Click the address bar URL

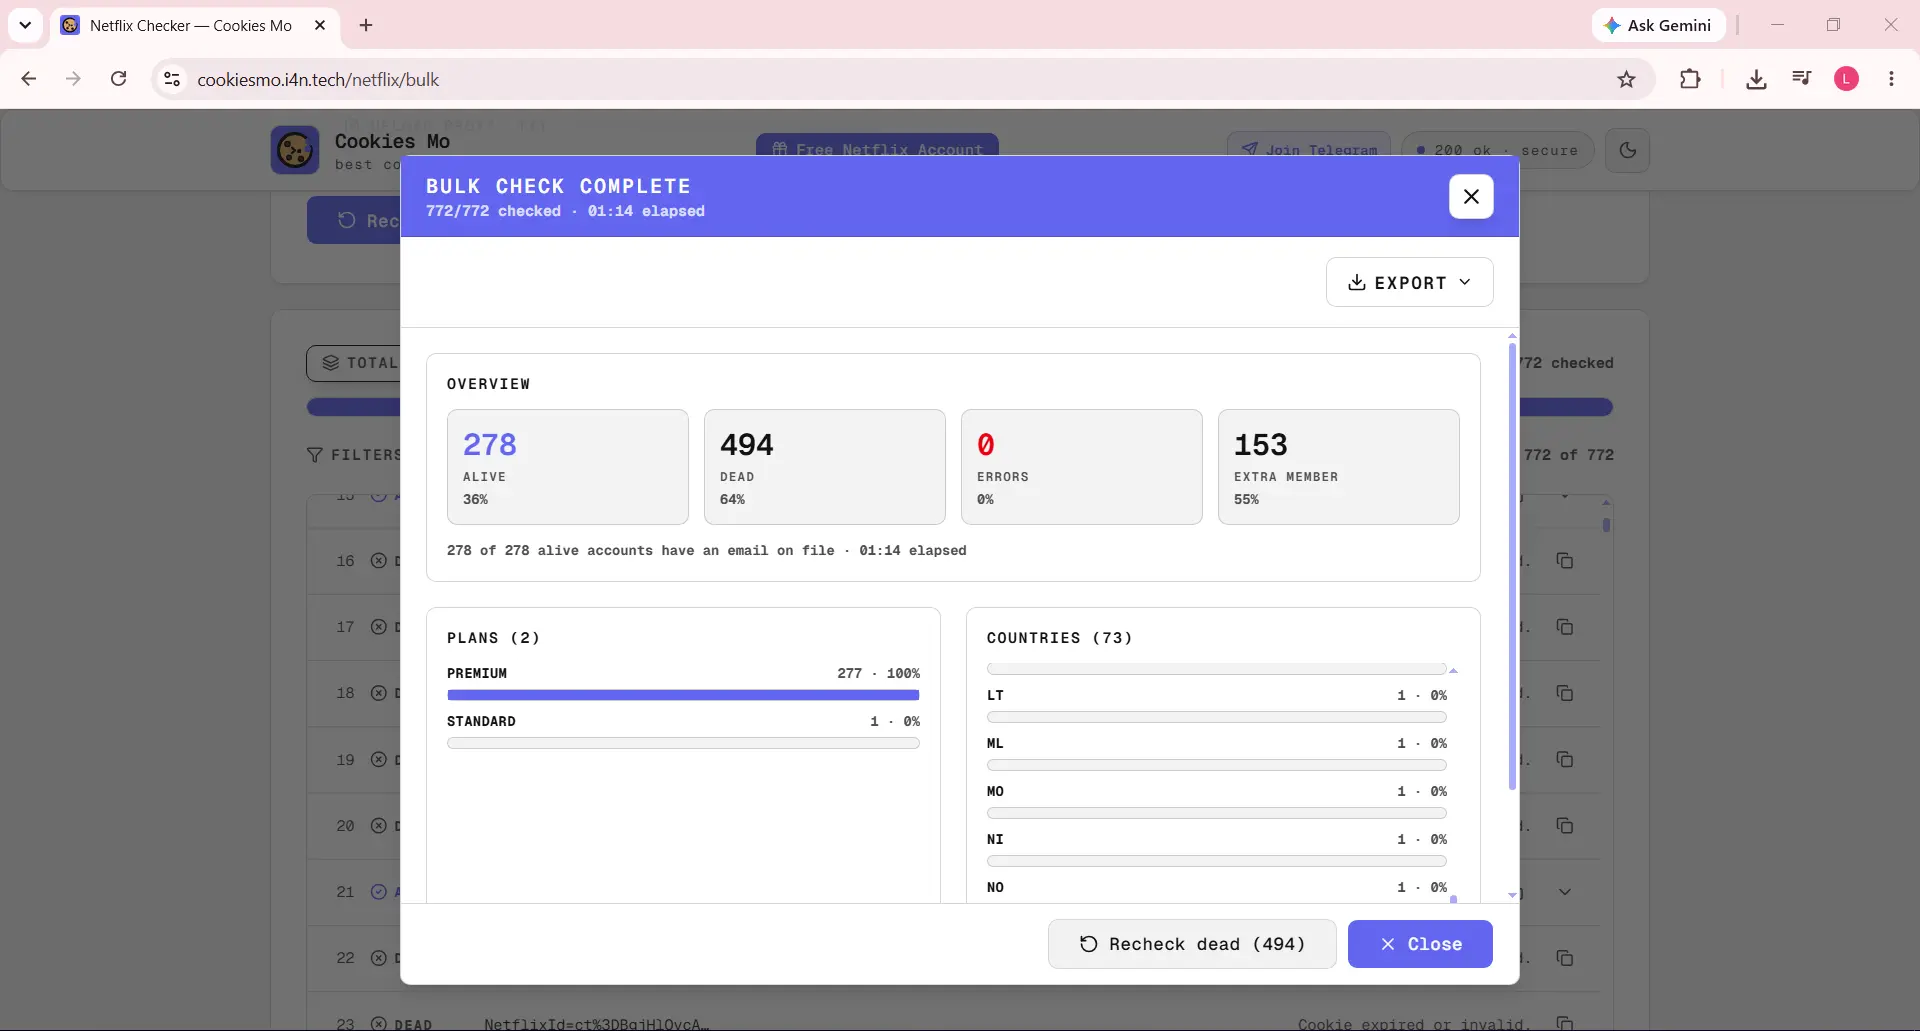pyautogui.click(x=318, y=79)
